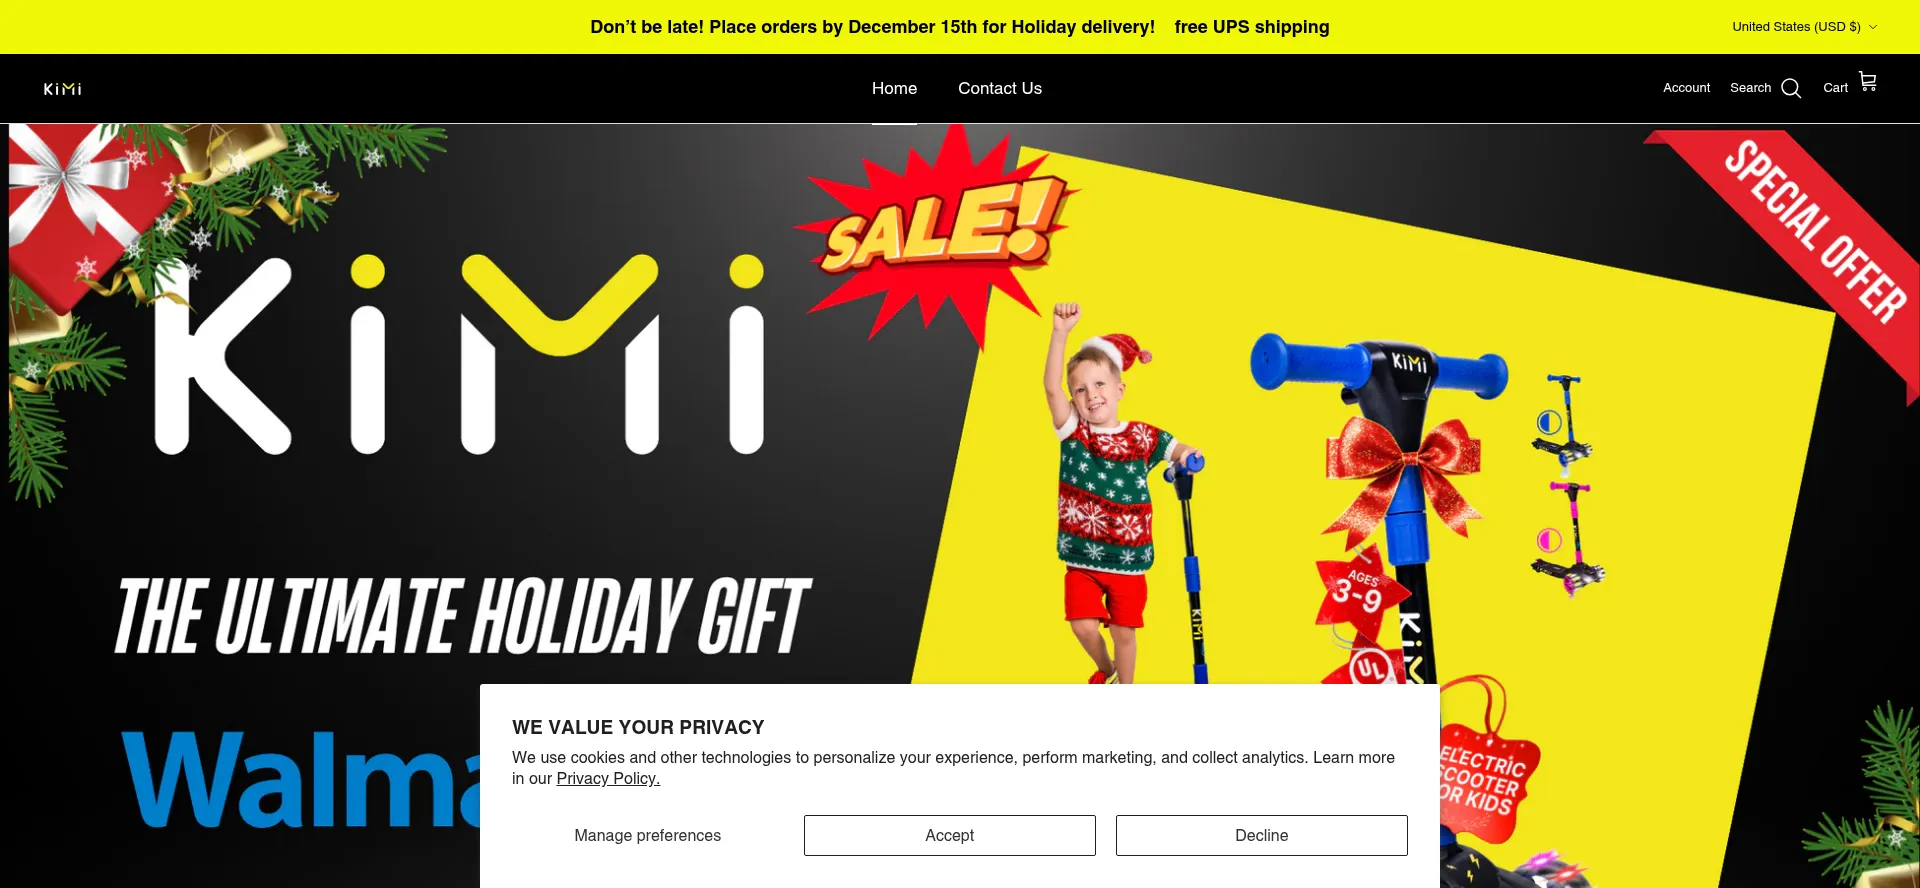Decline cookies in privacy banner
This screenshot has width=1920, height=888.
coord(1261,835)
